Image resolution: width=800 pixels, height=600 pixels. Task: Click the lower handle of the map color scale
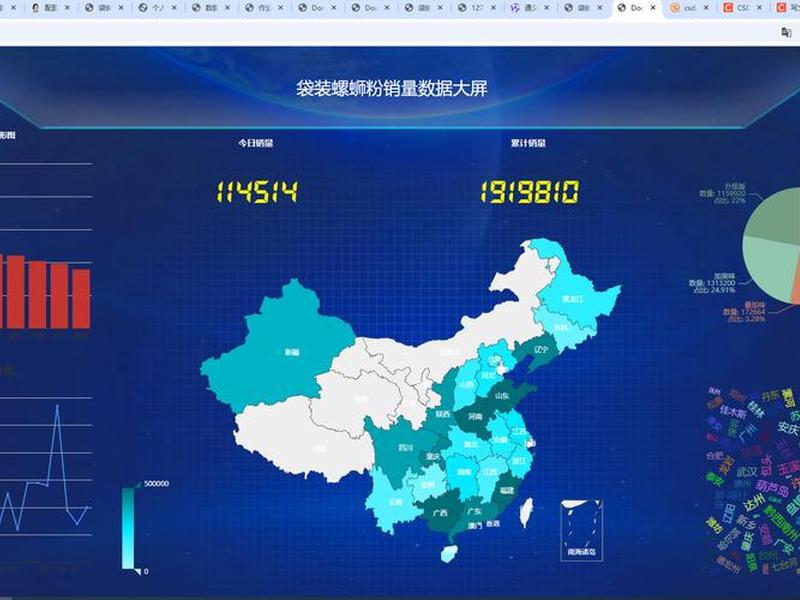pos(137,572)
